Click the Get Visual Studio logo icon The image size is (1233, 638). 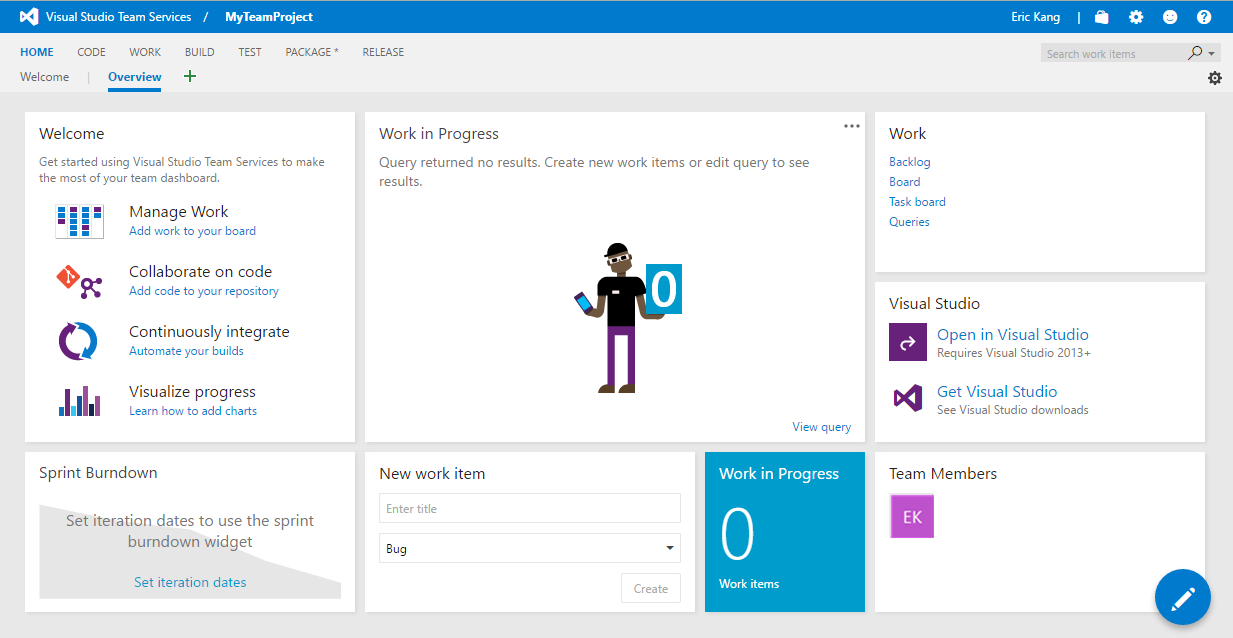tap(908, 399)
